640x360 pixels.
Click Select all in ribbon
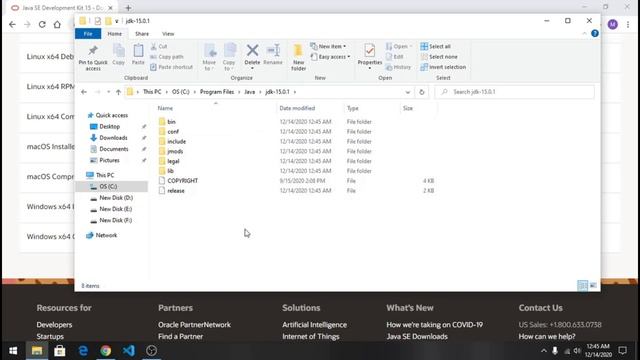pyautogui.click(x=436, y=47)
